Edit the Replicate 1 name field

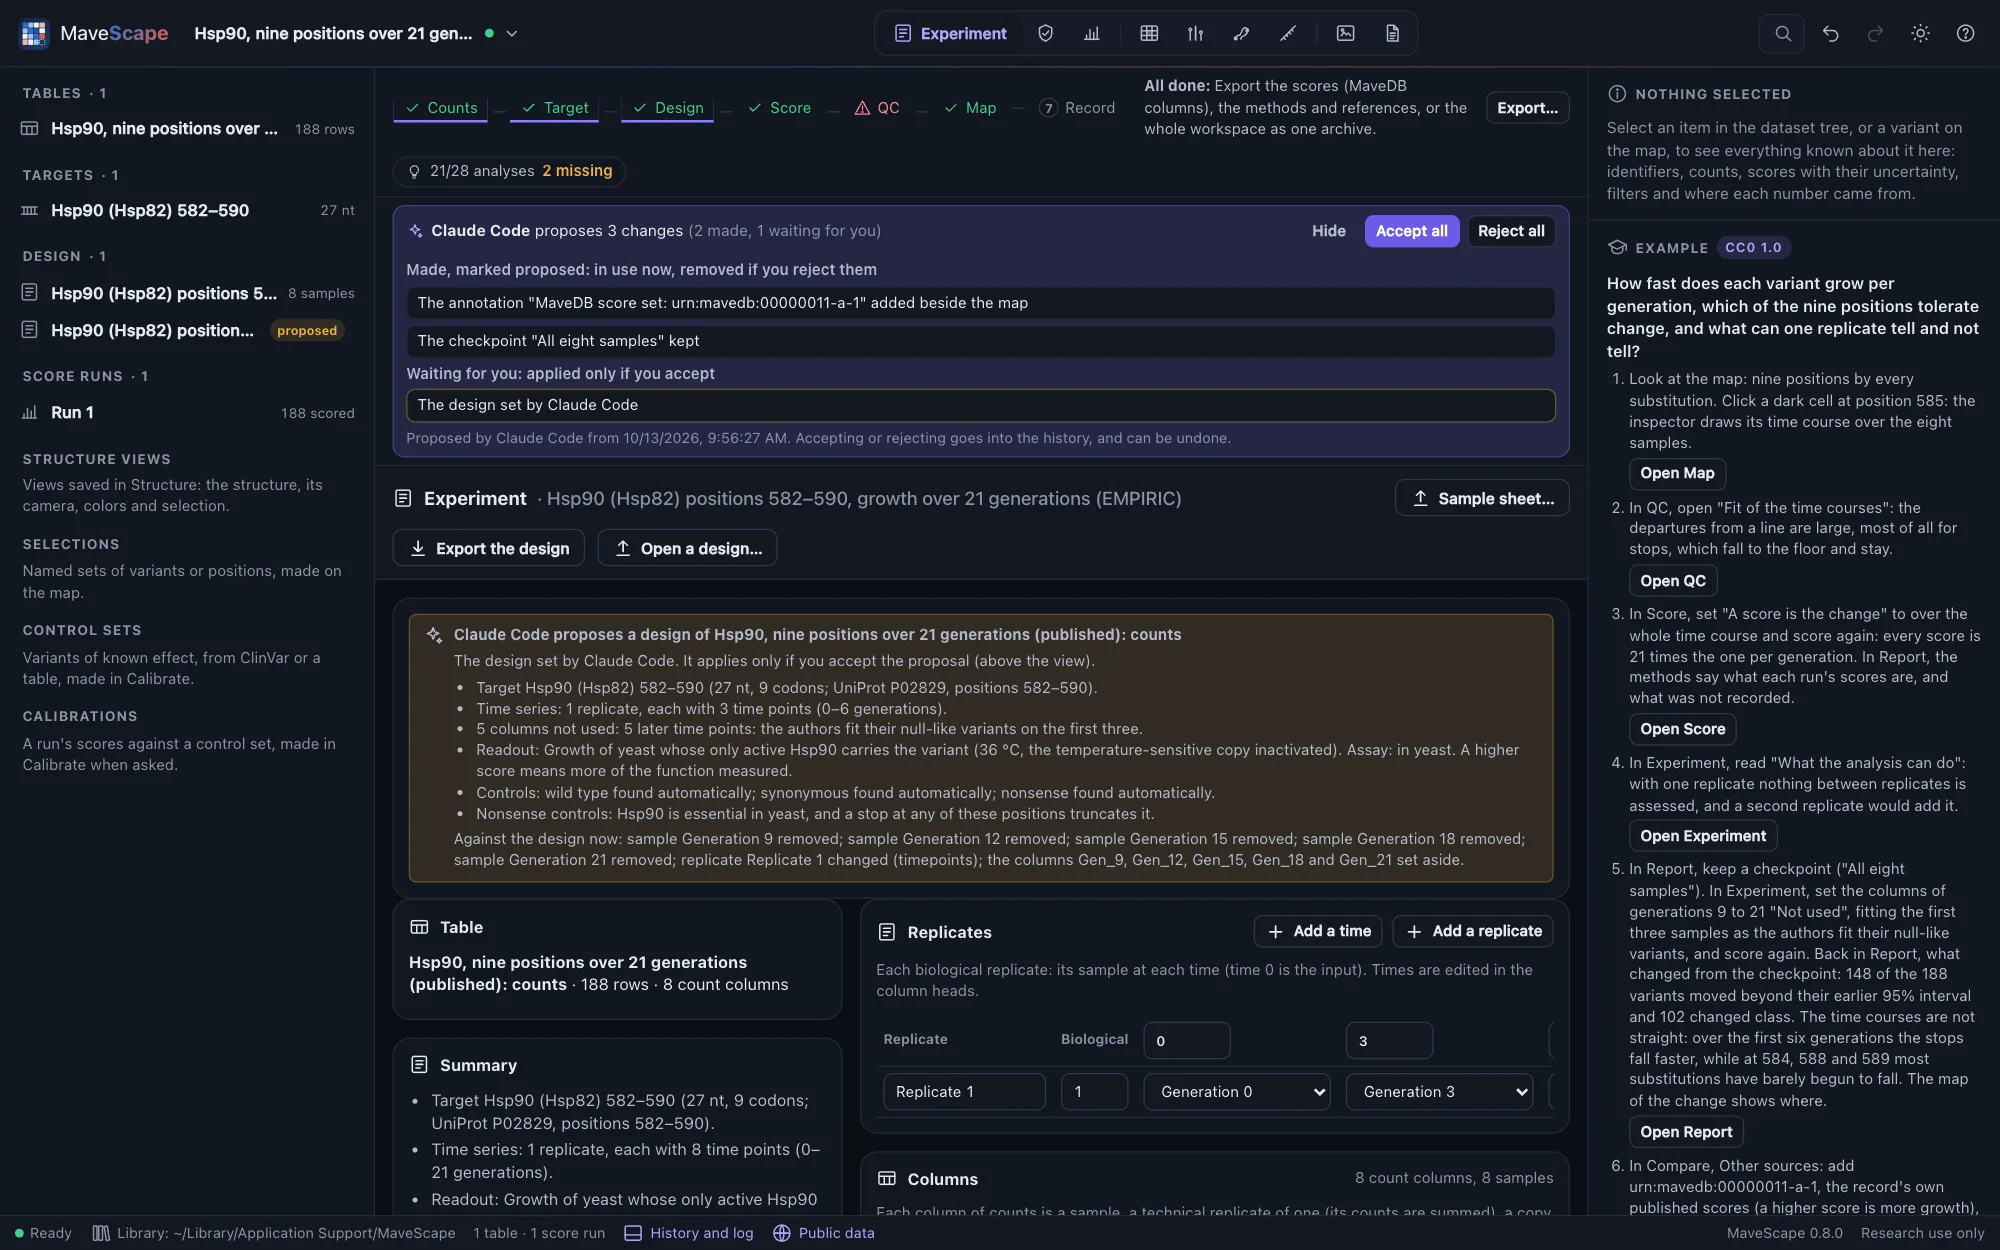click(x=964, y=1092)
